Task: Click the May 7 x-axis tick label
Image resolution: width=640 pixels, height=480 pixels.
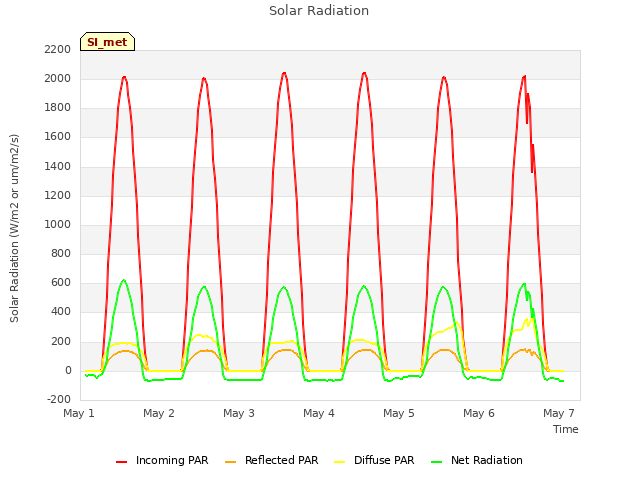Action: pyautogui.click(x=559, y=413)
